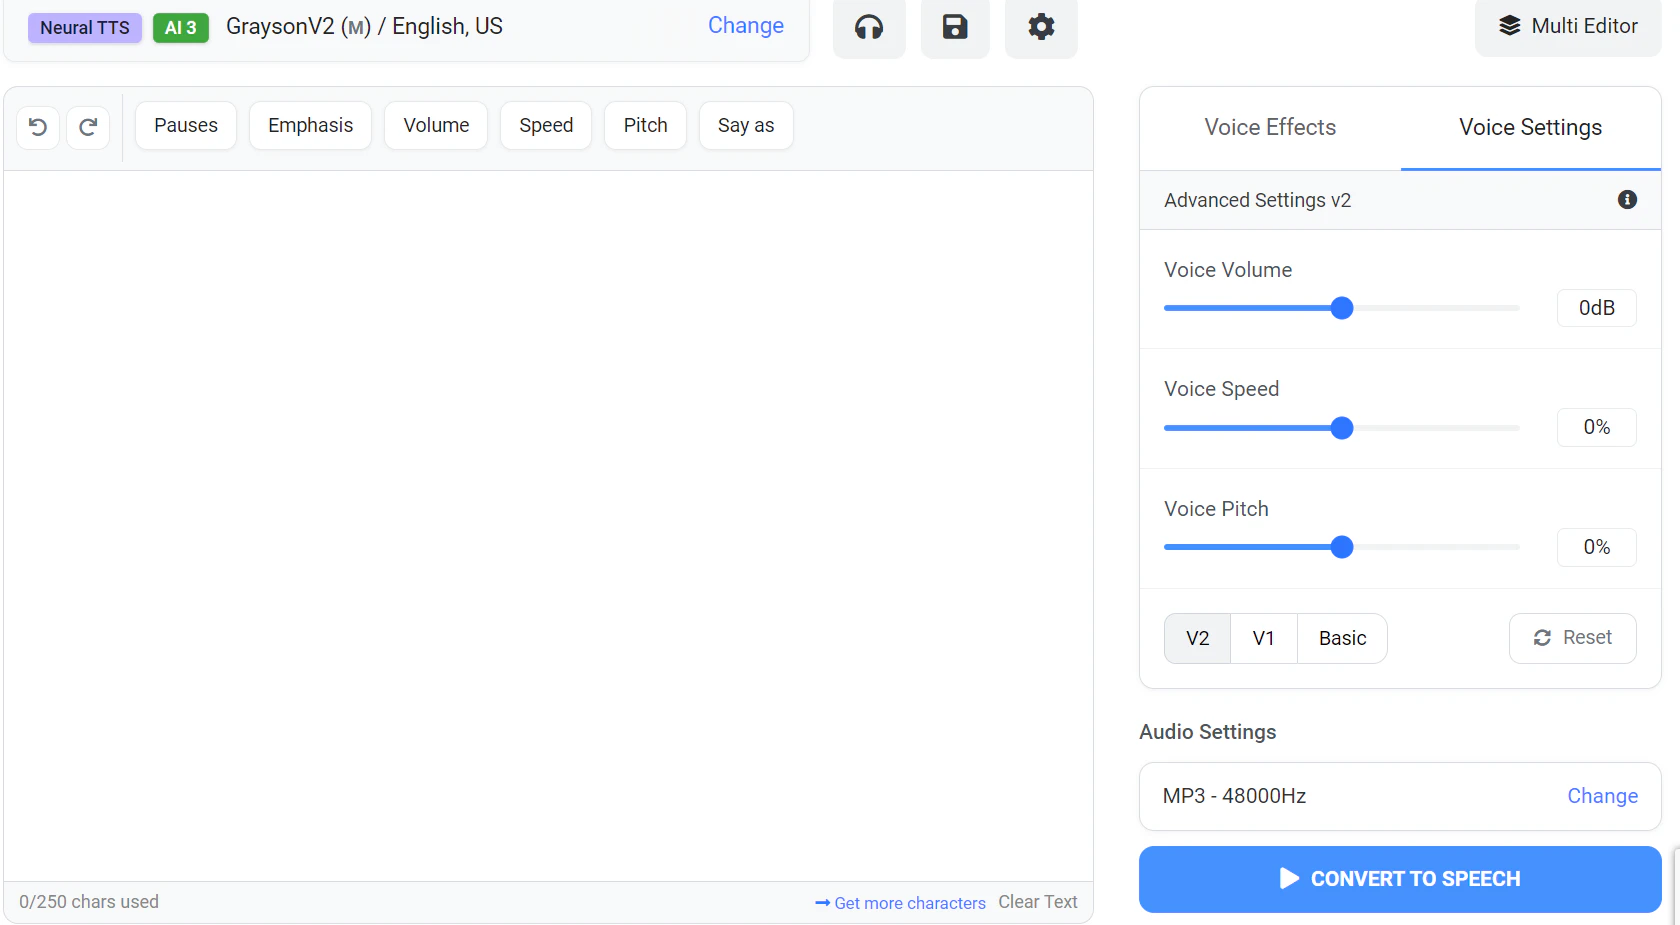Click the info icon next to Advanced Settings v2
This screenshot has width=1680, height=925.
point(1627,200)
